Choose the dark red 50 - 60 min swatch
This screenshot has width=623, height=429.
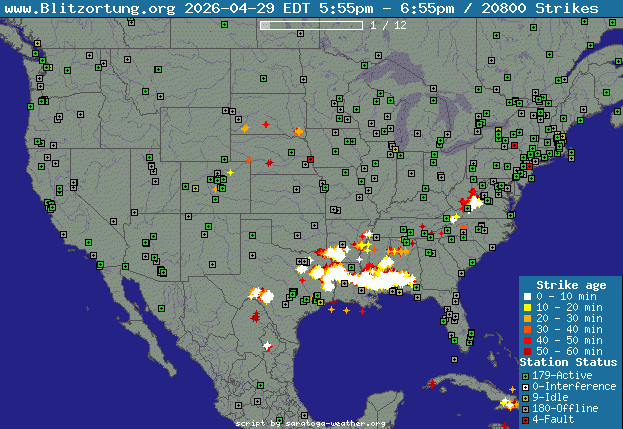point(527,352)
